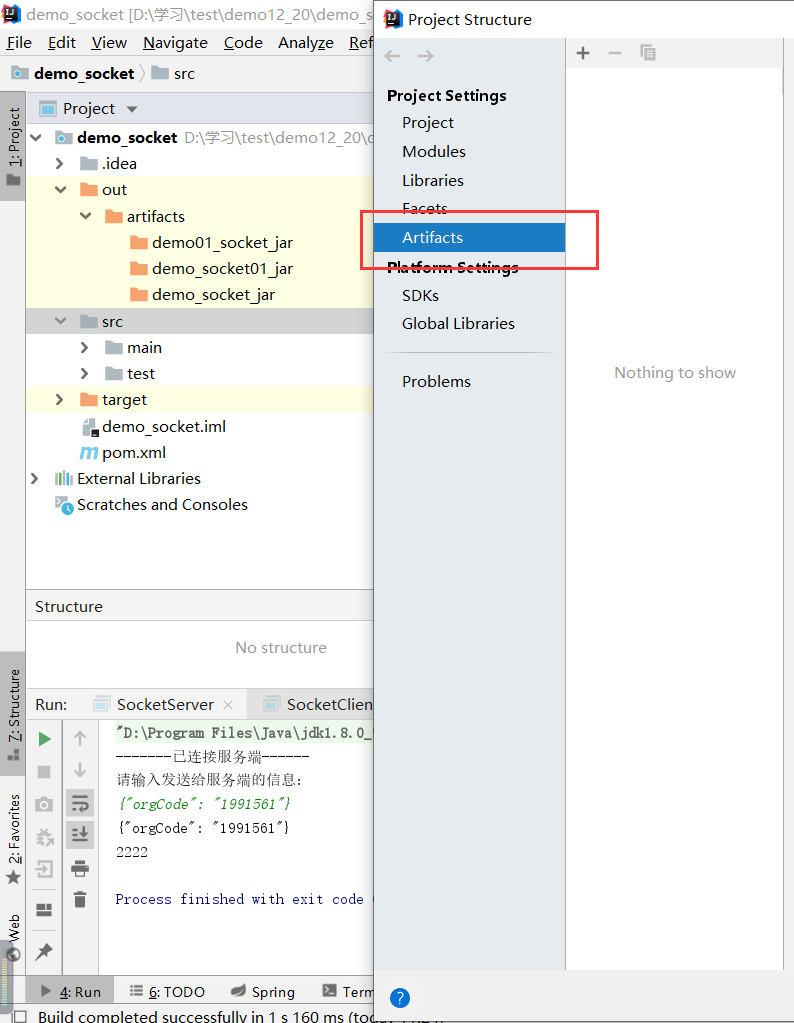Switch to the SocketServer run tab
The image size is (794, 1023).
coord(165,705)
